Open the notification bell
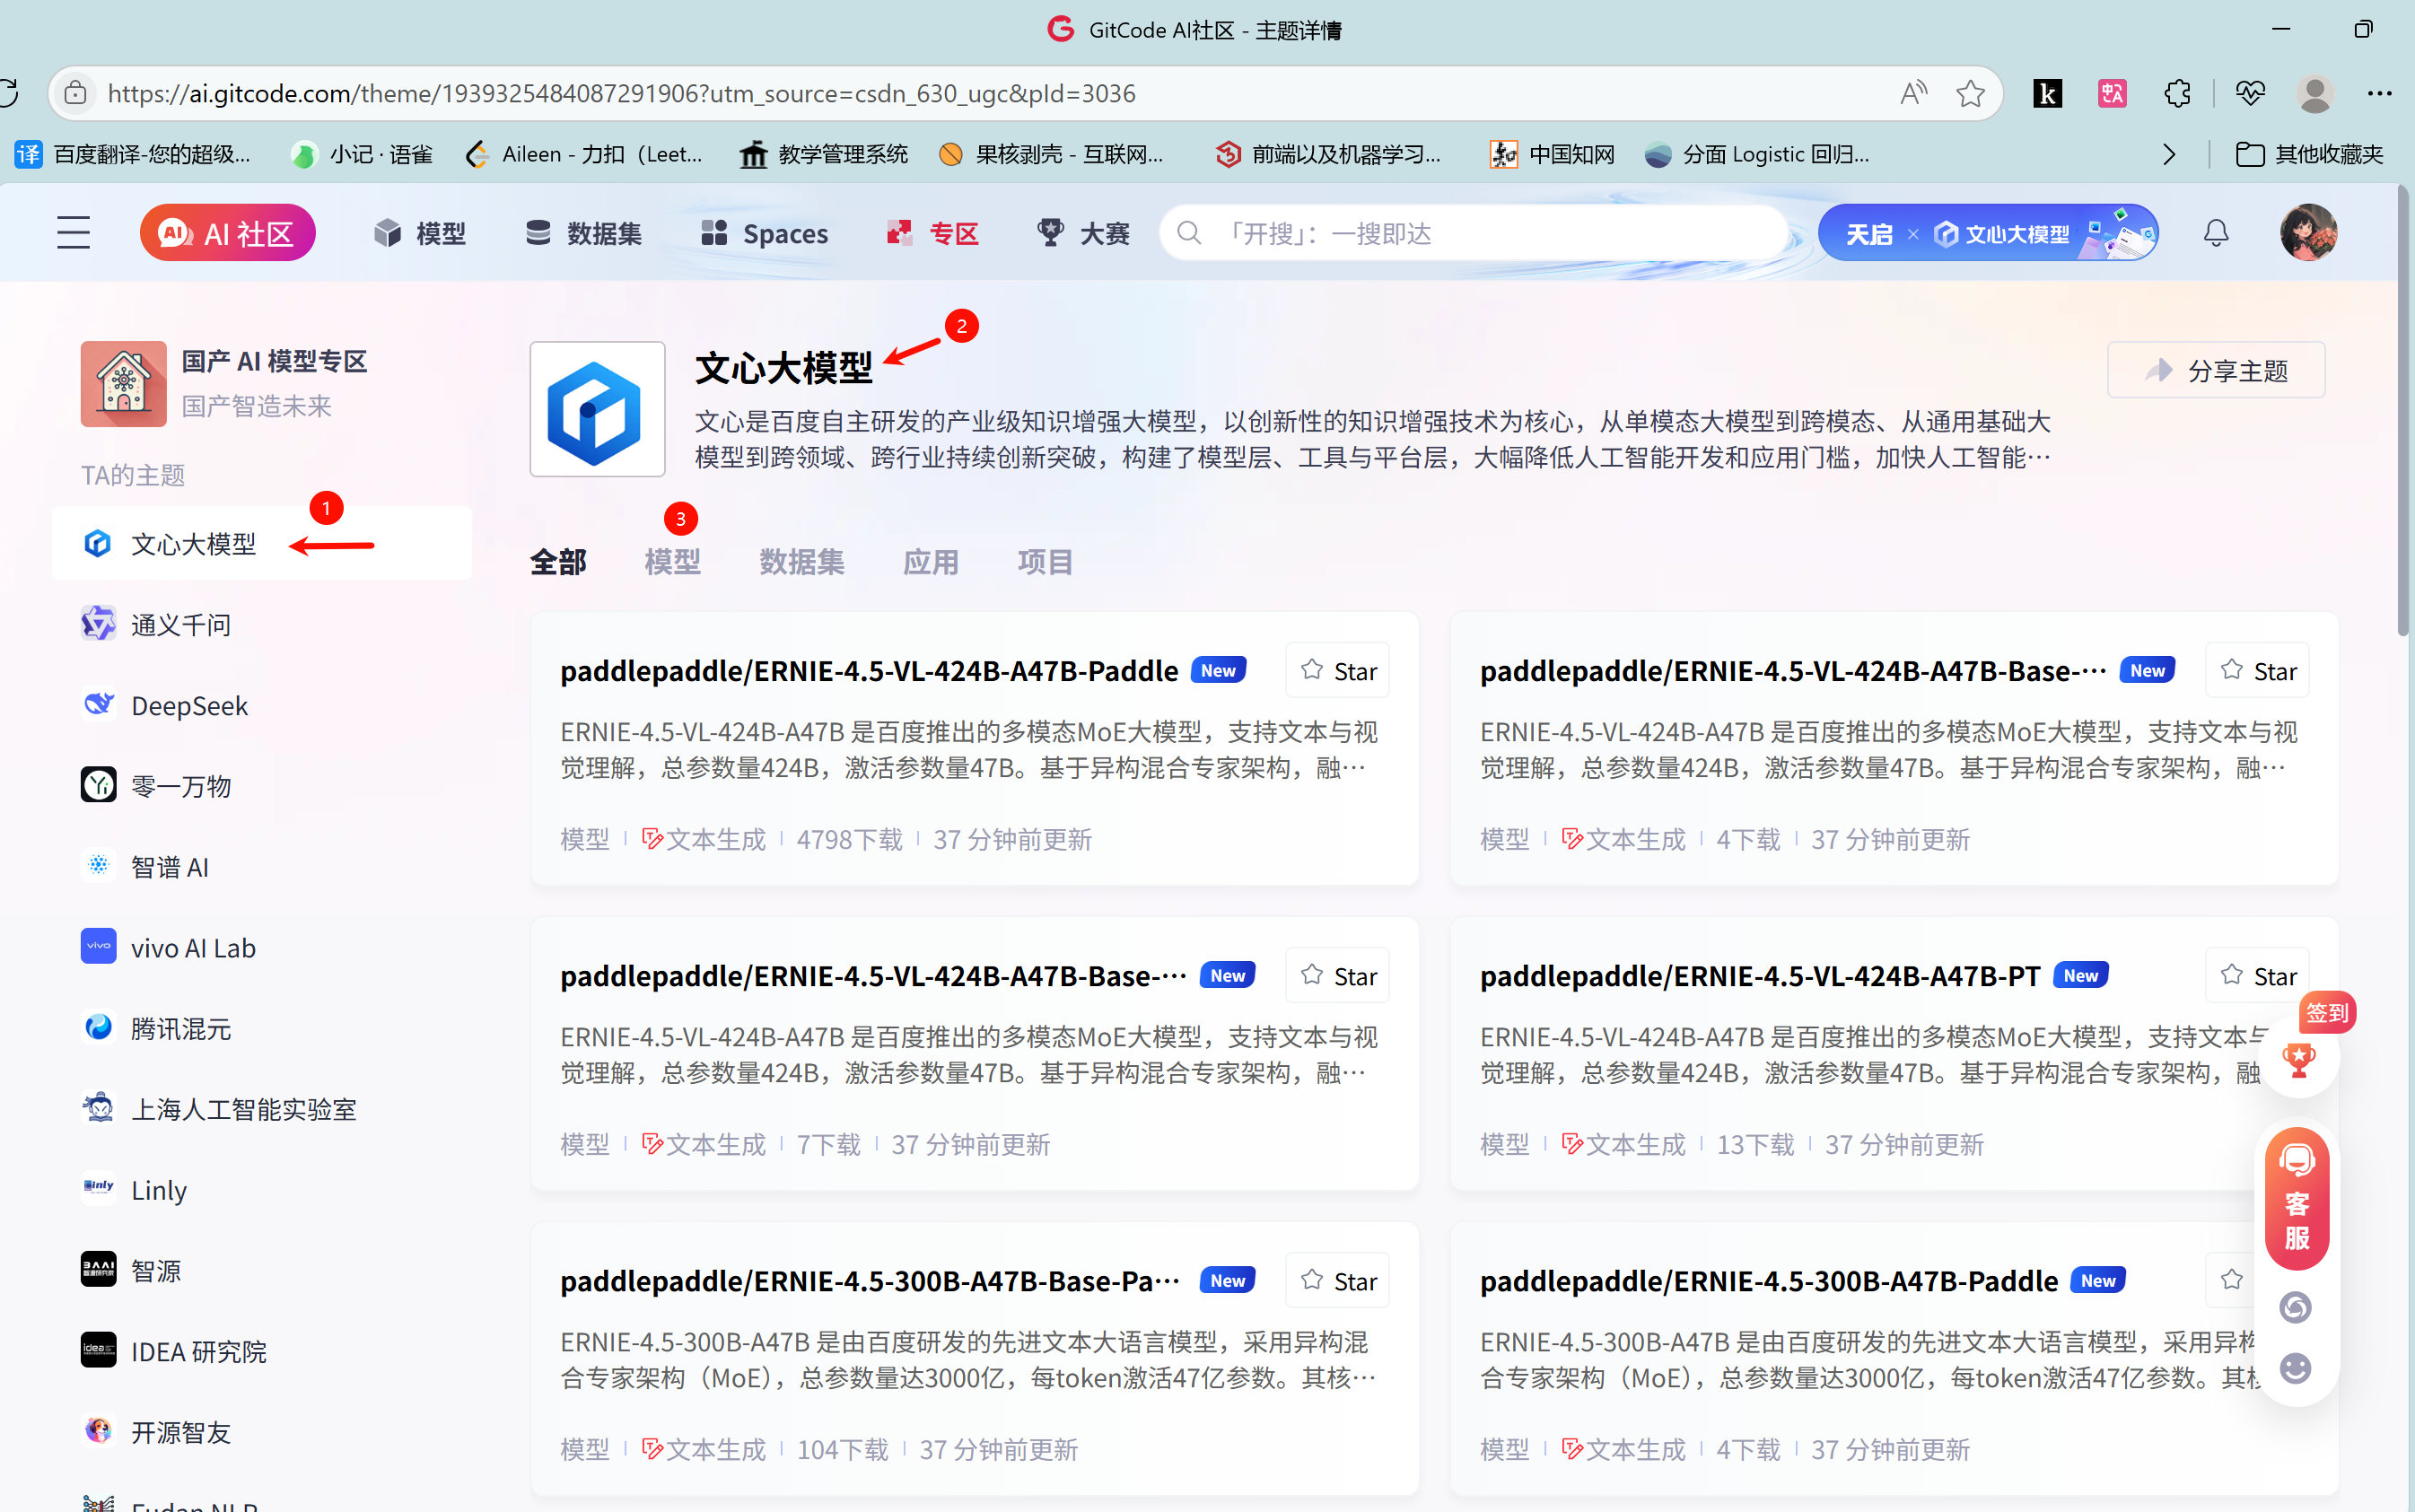The height and width of the screenshot is (1512, 2415). (2216, 233)
